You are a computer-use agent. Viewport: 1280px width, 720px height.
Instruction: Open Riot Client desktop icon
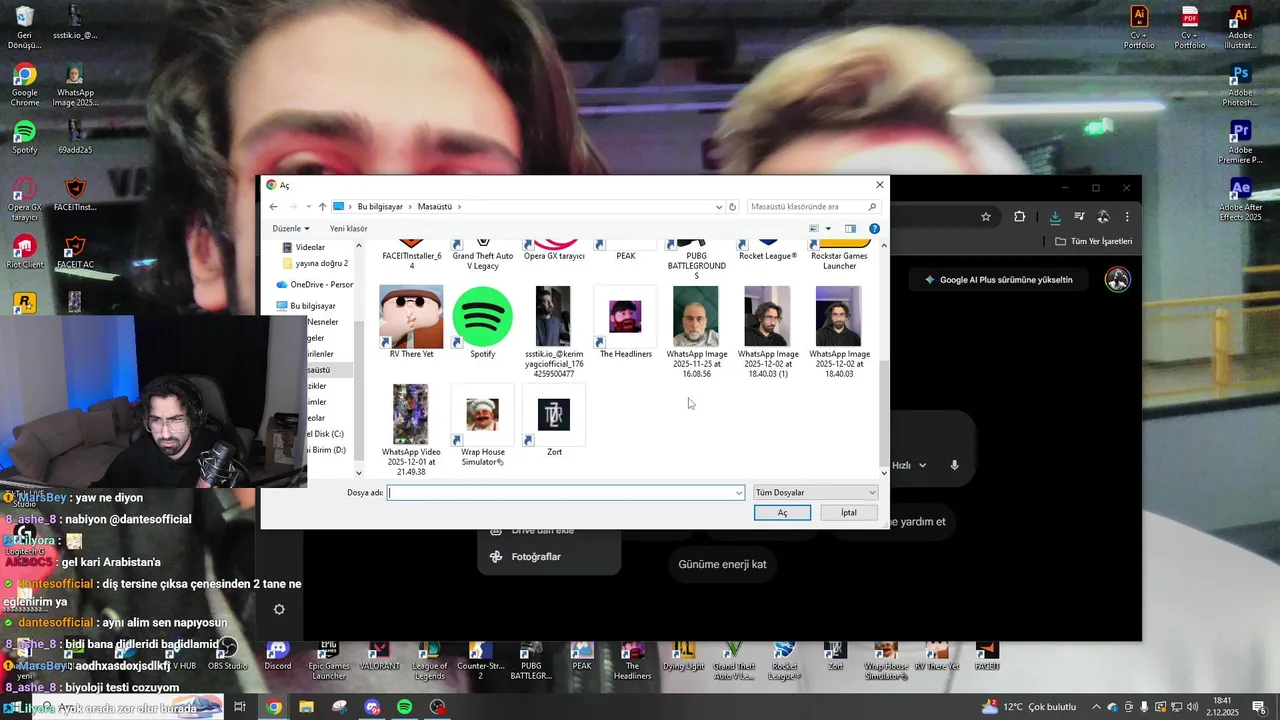pos(25,252)
